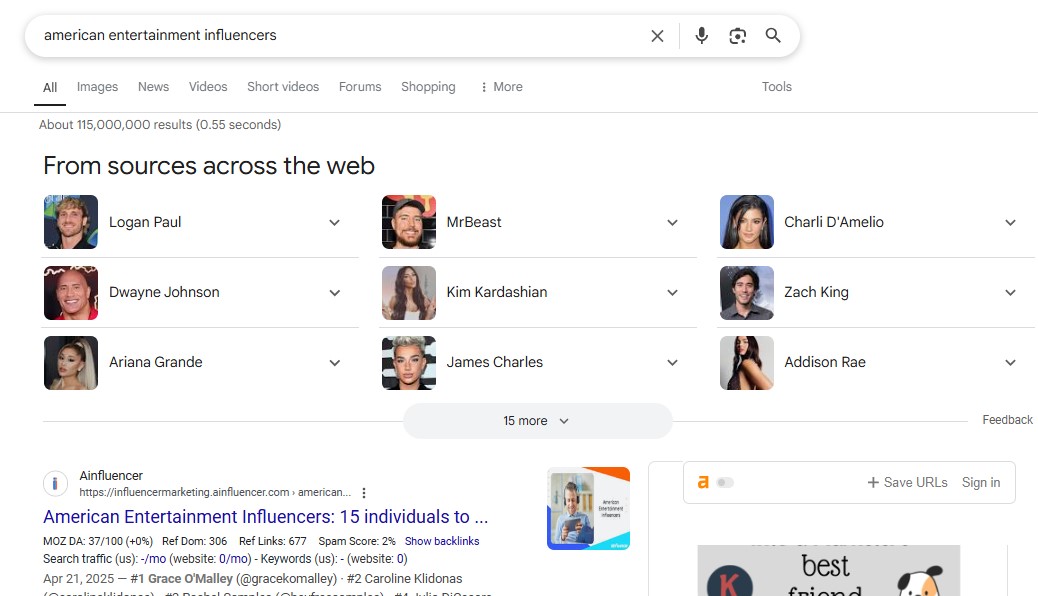
Task: Click MrBeast's photo thumbnail
Action: click(408, 222)
